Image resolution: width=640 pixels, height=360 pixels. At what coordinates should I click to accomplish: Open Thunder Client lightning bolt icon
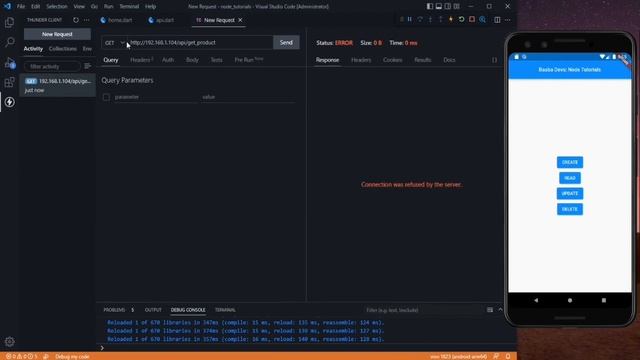[x=9, y=102]
